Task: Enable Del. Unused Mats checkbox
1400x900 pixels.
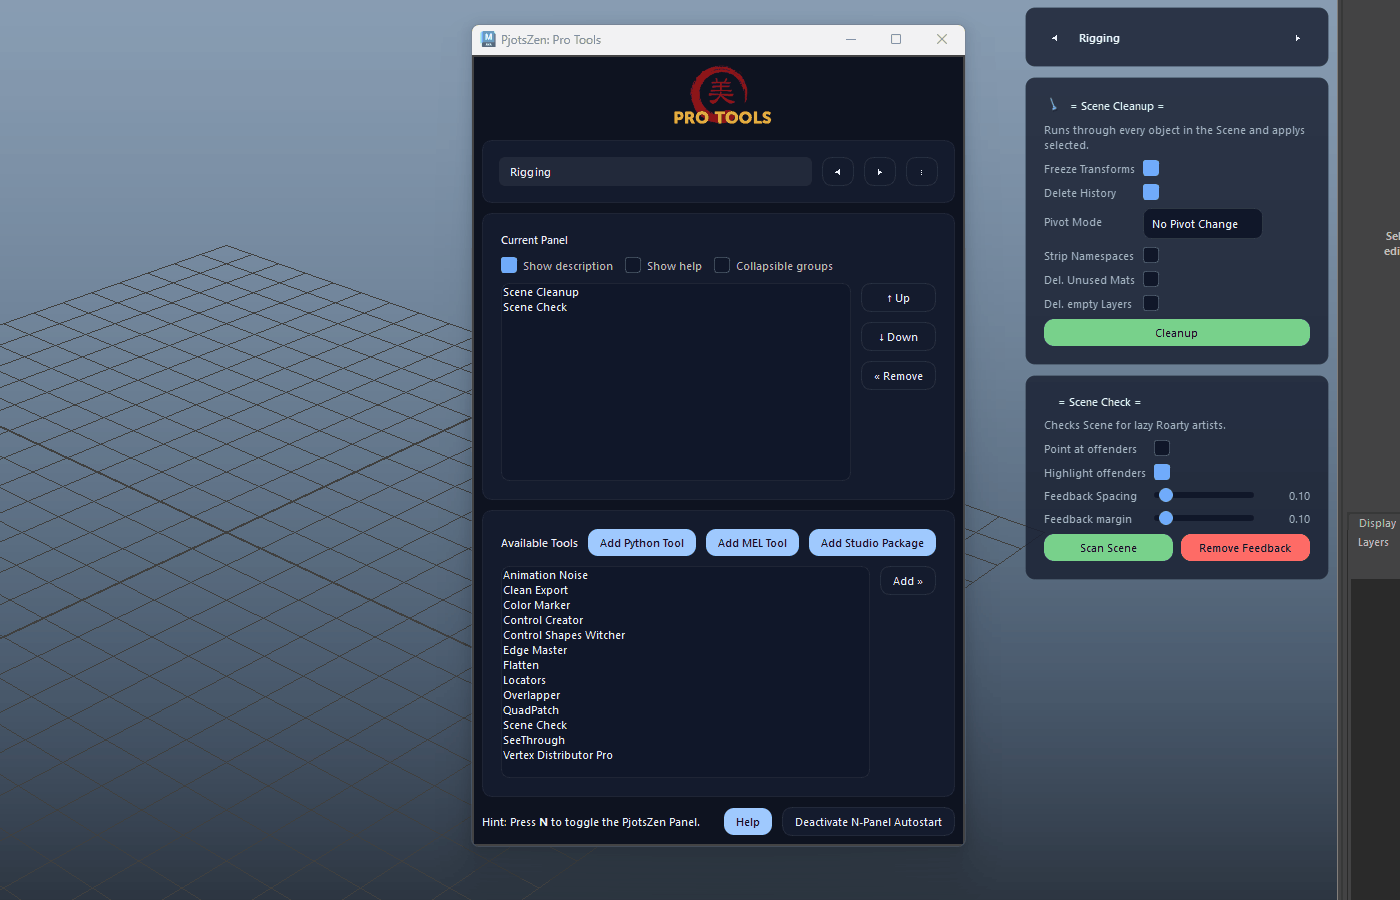Action: tap(1151, 279)
